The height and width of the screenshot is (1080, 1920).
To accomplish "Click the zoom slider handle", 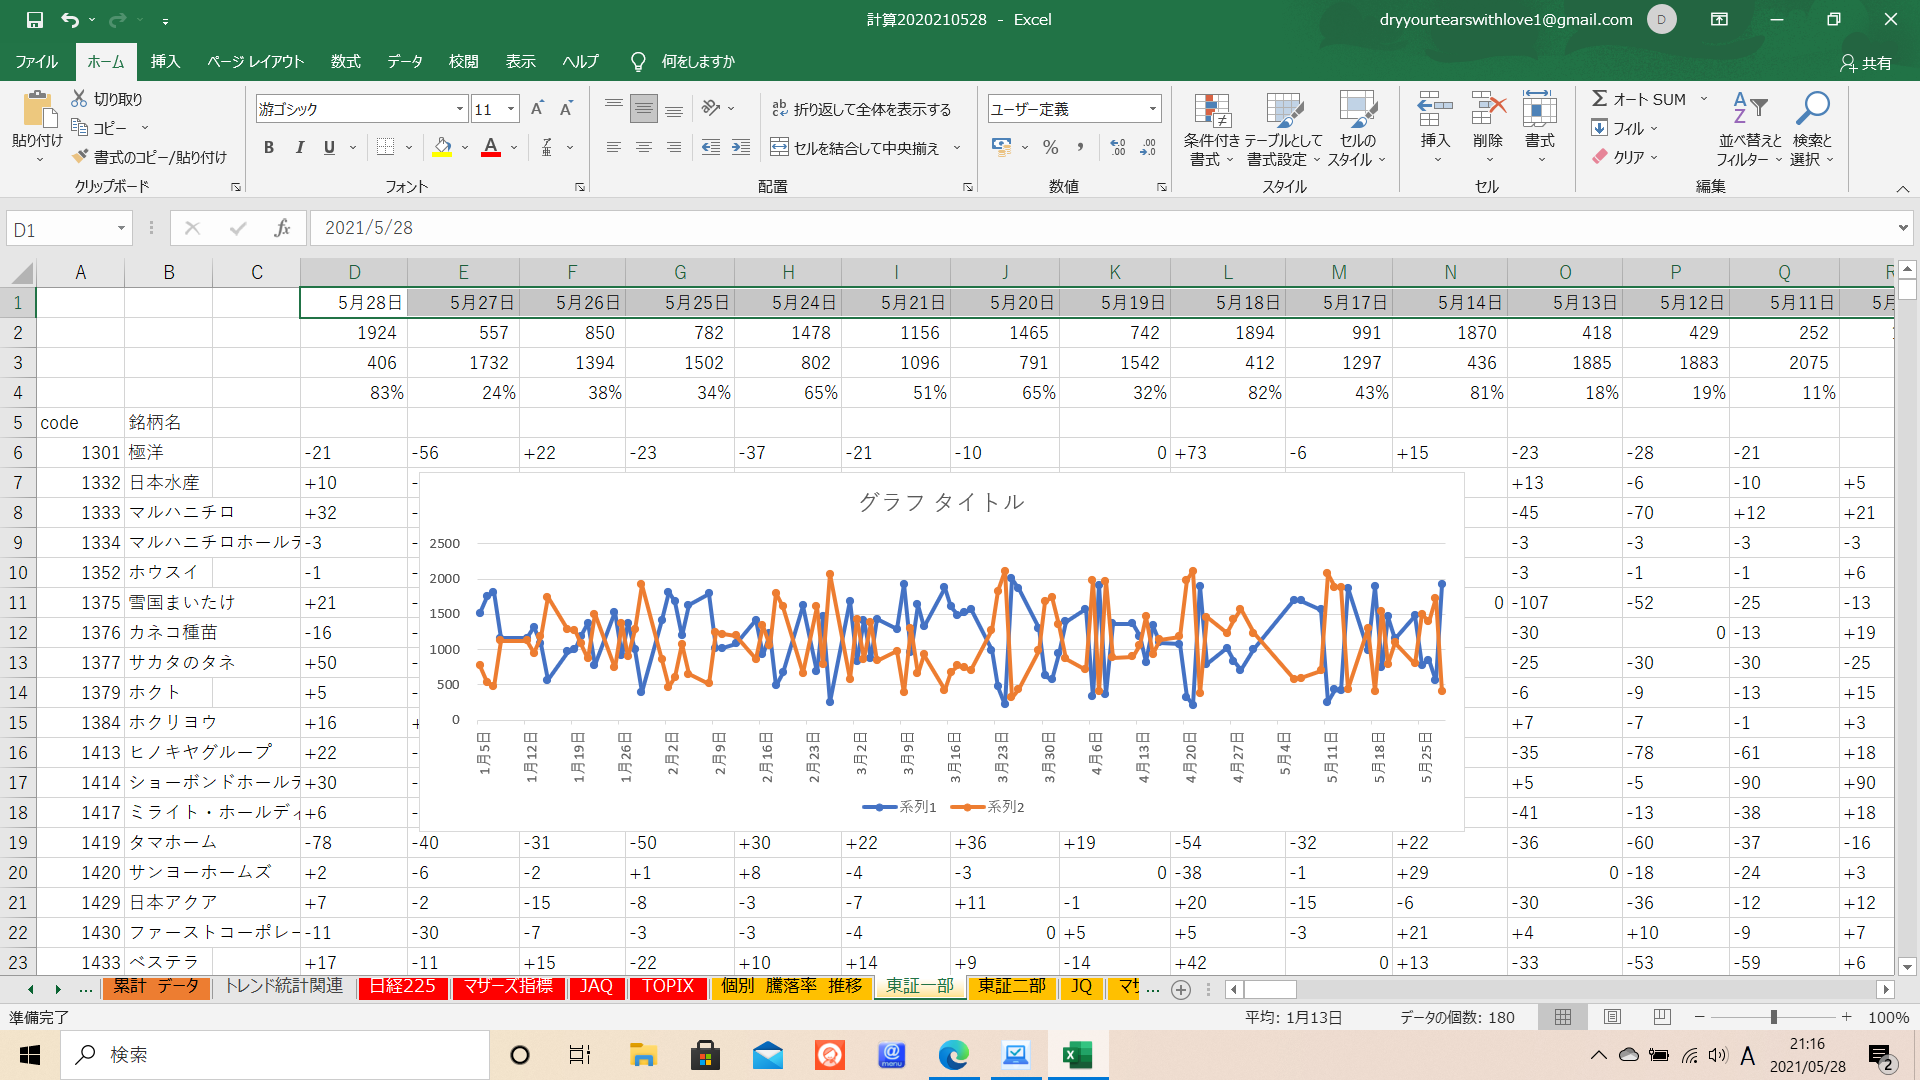I will [x=1773, y=1017].
